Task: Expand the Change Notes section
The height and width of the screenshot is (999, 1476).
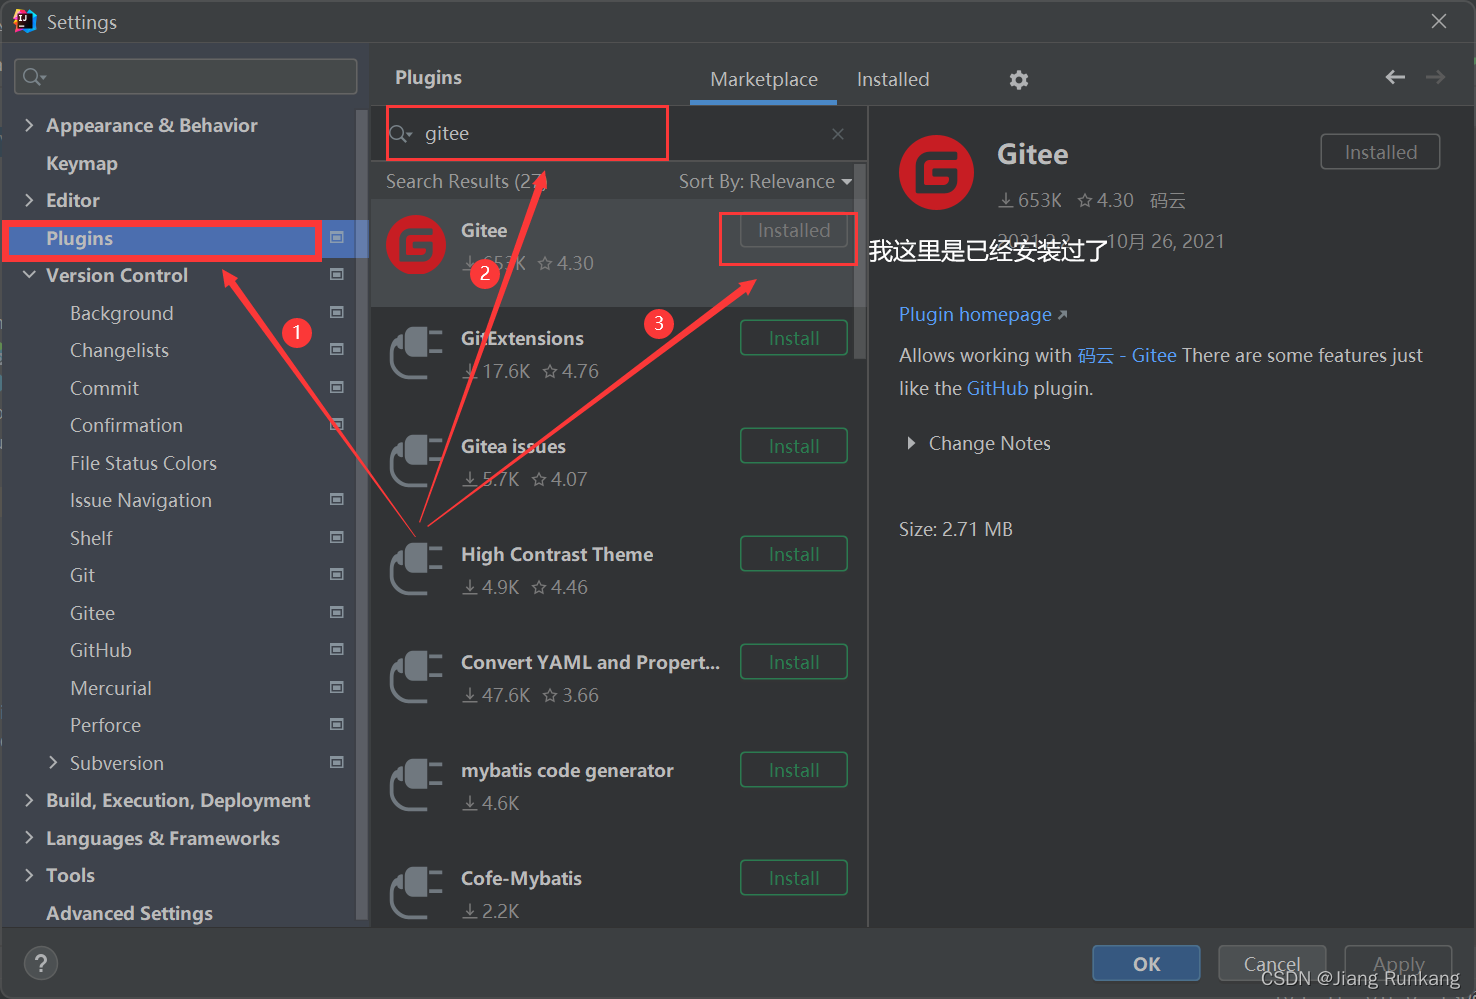Action: (x=910, y=443)
